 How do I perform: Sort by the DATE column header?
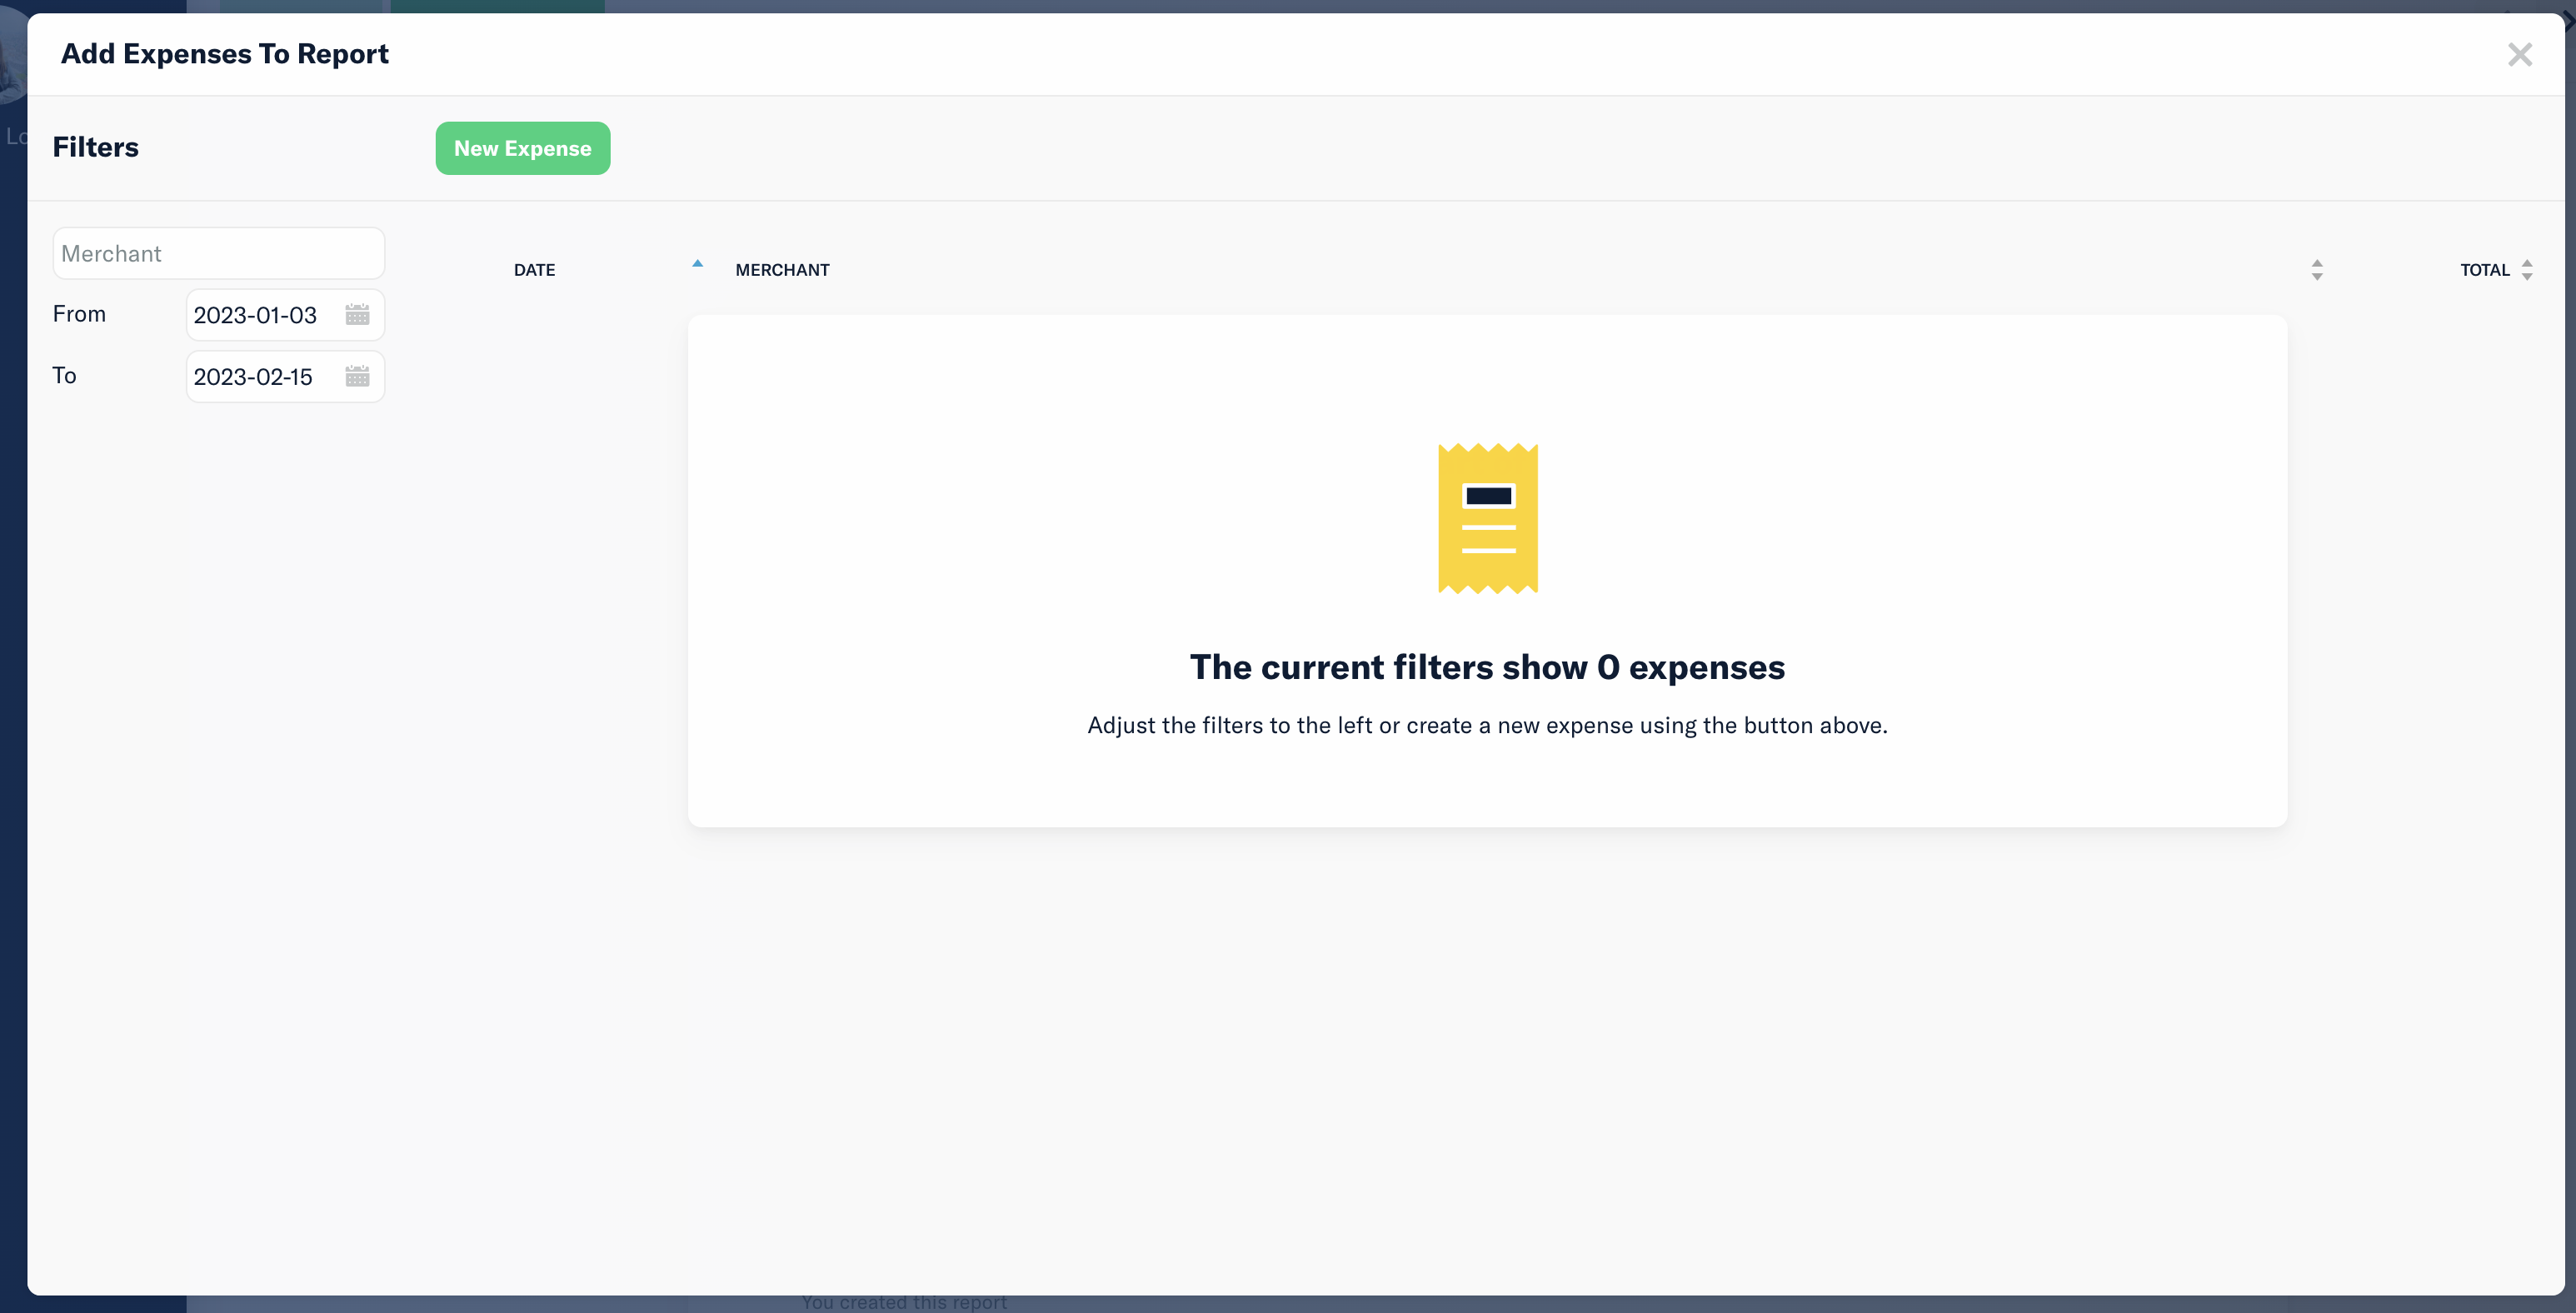point(534,270)
